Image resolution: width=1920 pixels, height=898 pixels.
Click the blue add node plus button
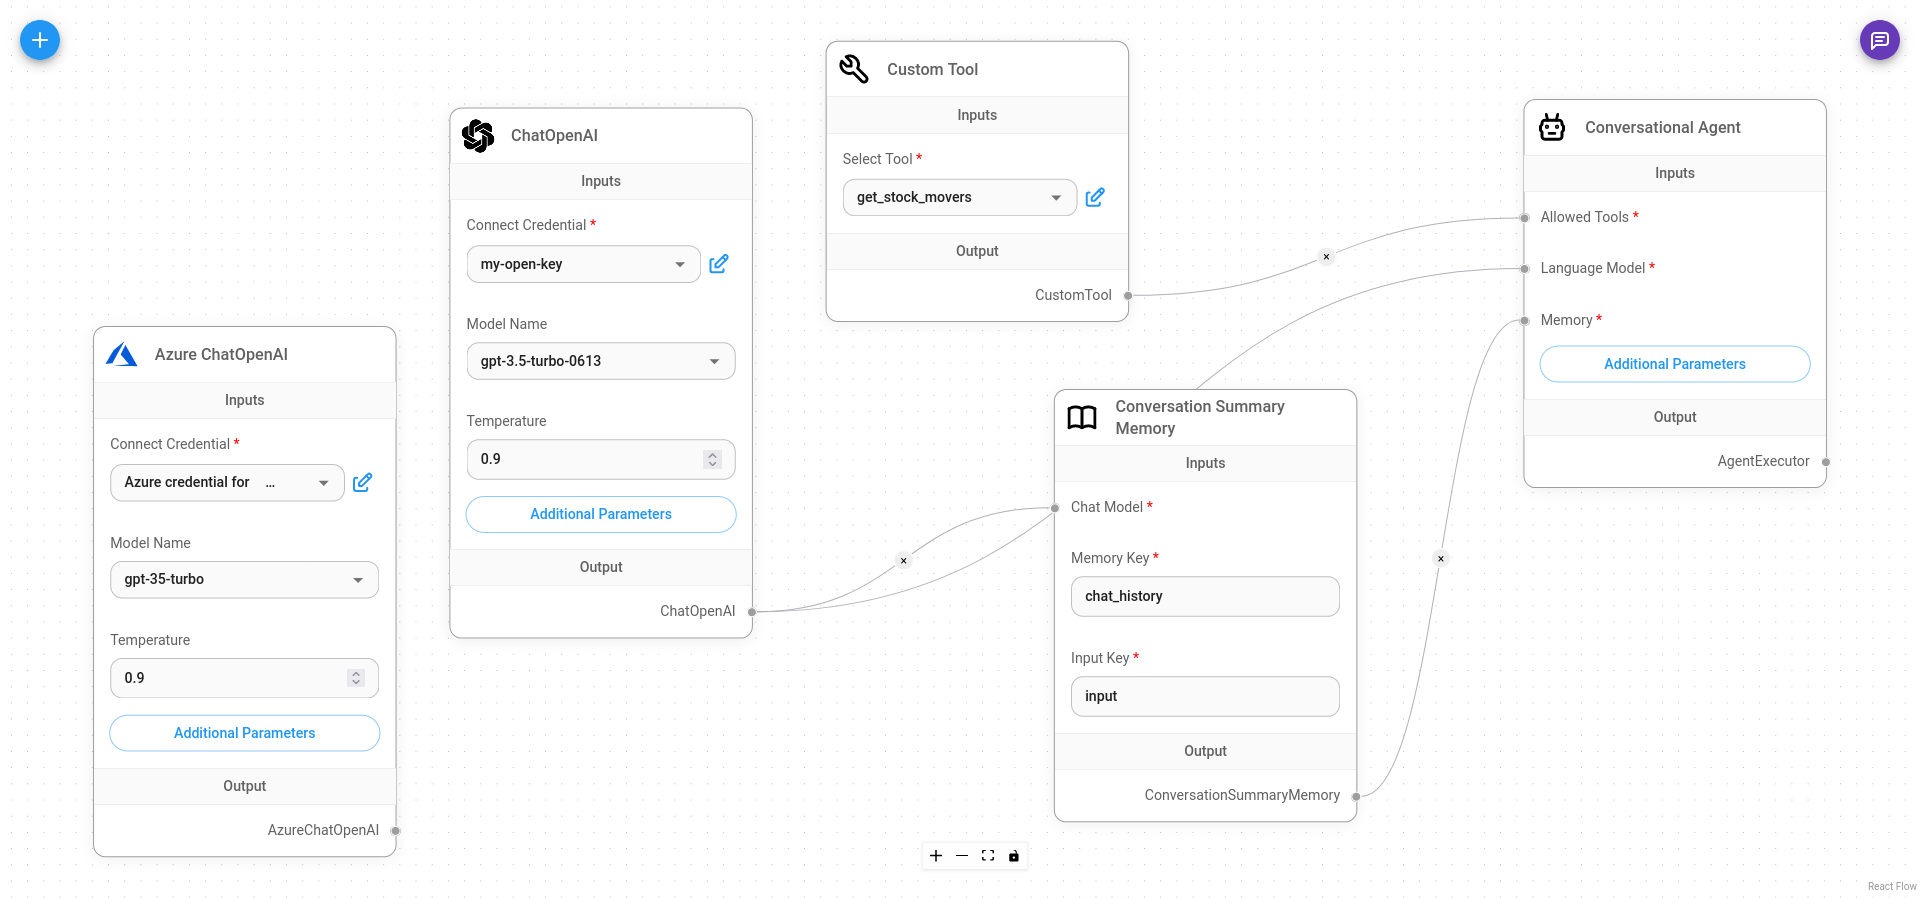pyautogui.click(x=40, y=40)
